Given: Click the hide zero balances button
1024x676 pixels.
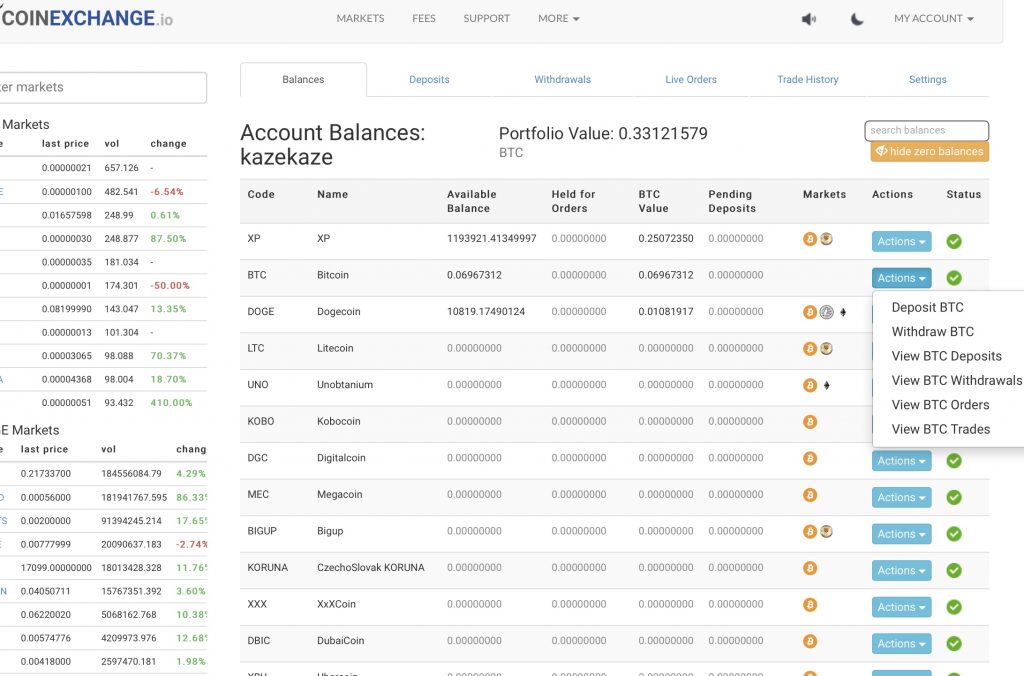Looking at the screenshot, I should click(929, 152).
